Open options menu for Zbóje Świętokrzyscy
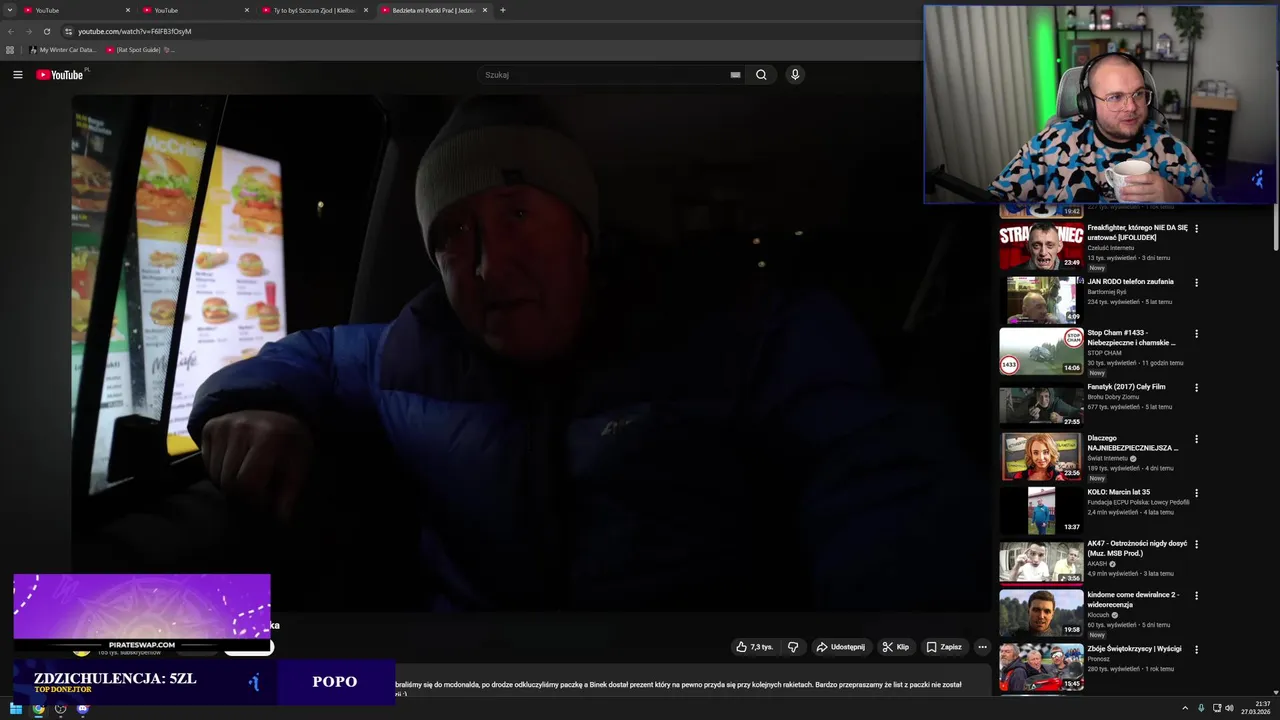 pos(1196,649)
